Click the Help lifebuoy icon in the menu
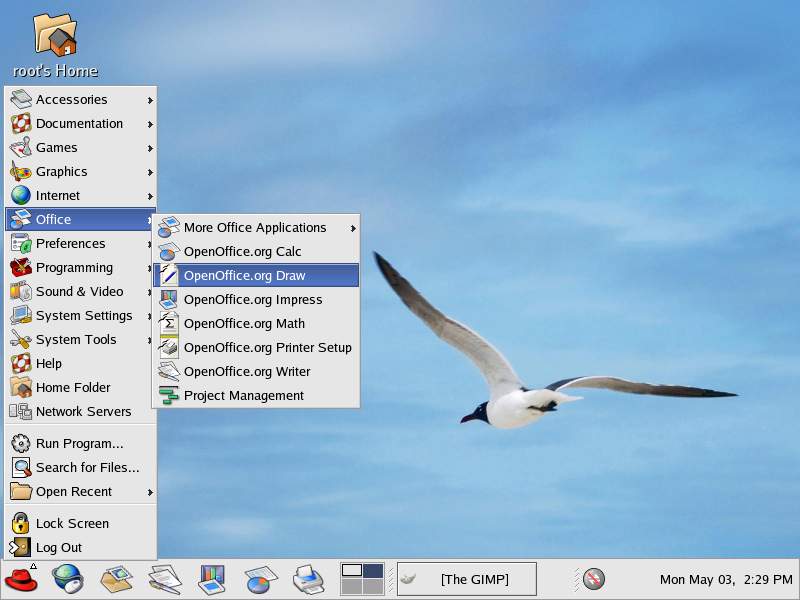Image resolution: width=800 pixels, height=600 pixels. [21, 363]
